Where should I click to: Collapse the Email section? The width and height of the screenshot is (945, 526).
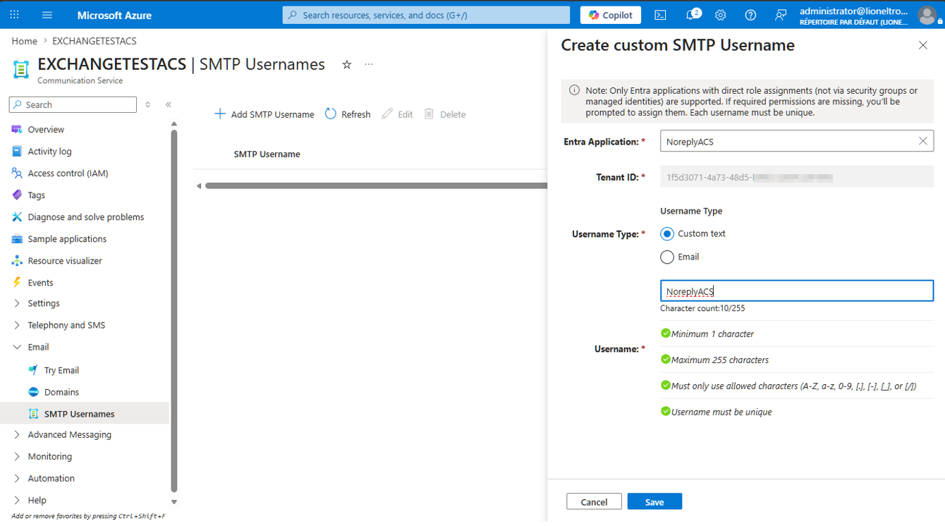coord(17,347)
